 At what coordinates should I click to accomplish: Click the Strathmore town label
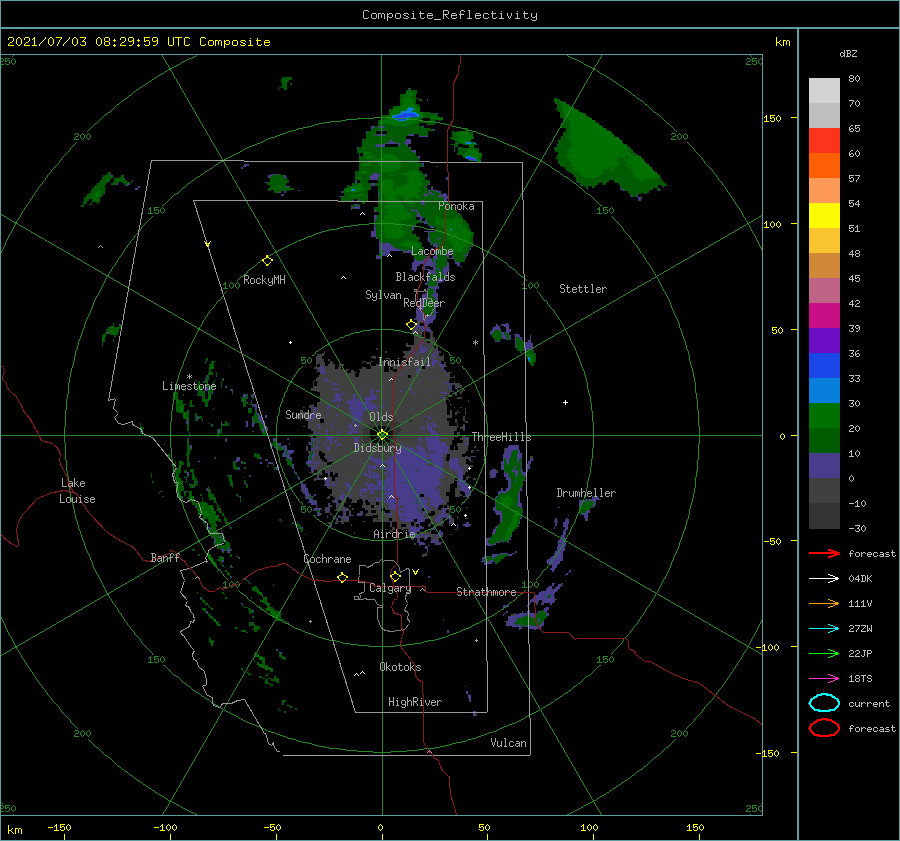pyautogui.click(x=486, y=592)
